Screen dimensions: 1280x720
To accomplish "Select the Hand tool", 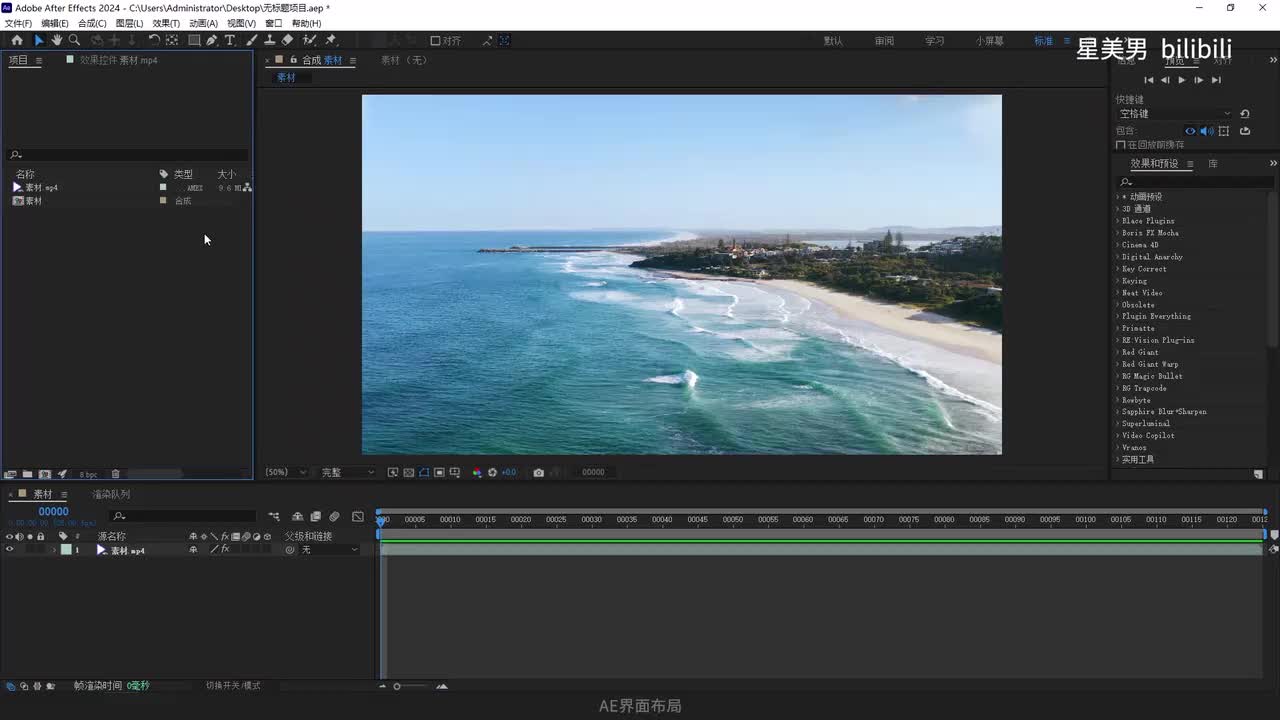I will click(x=56, y=40).
